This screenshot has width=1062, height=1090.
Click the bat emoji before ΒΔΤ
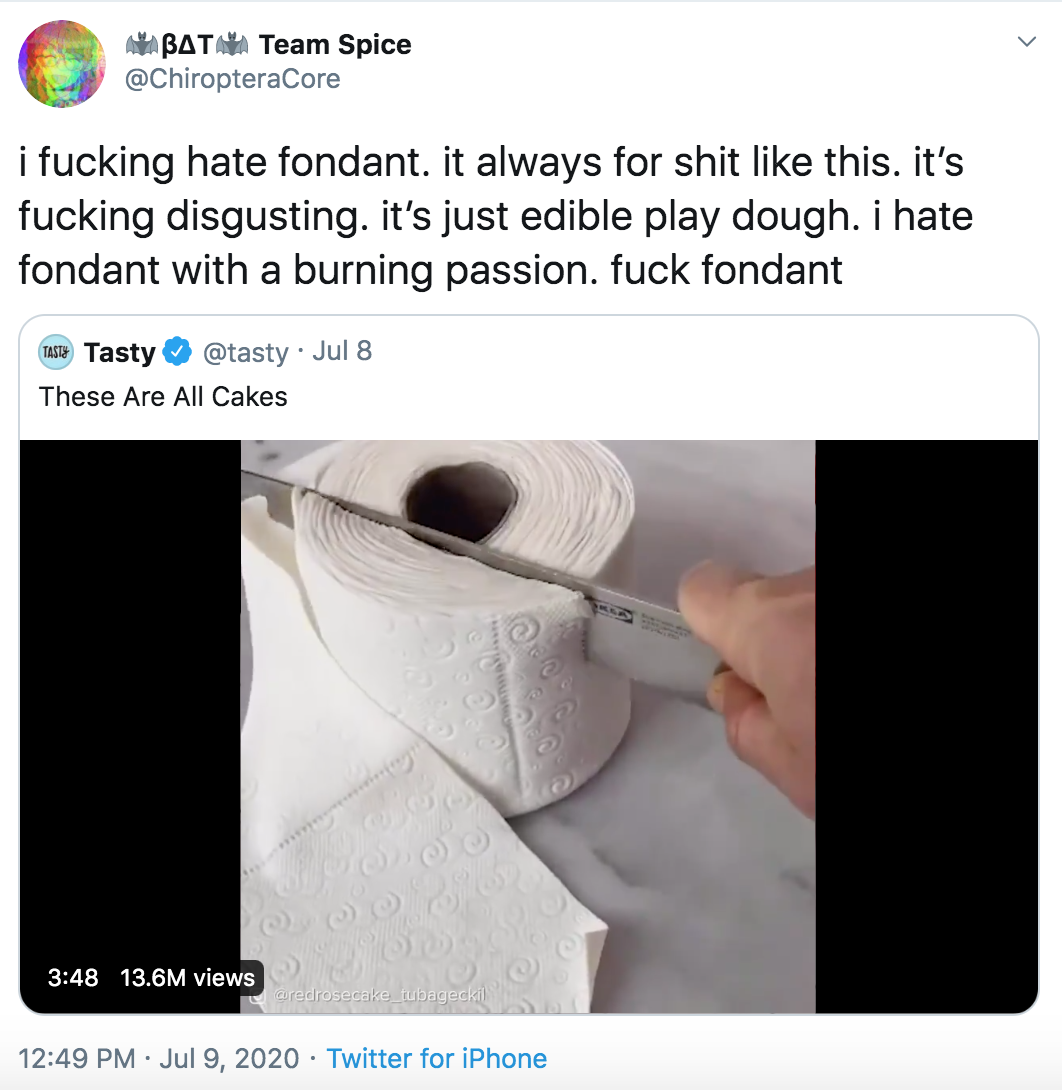click(140, 45)
